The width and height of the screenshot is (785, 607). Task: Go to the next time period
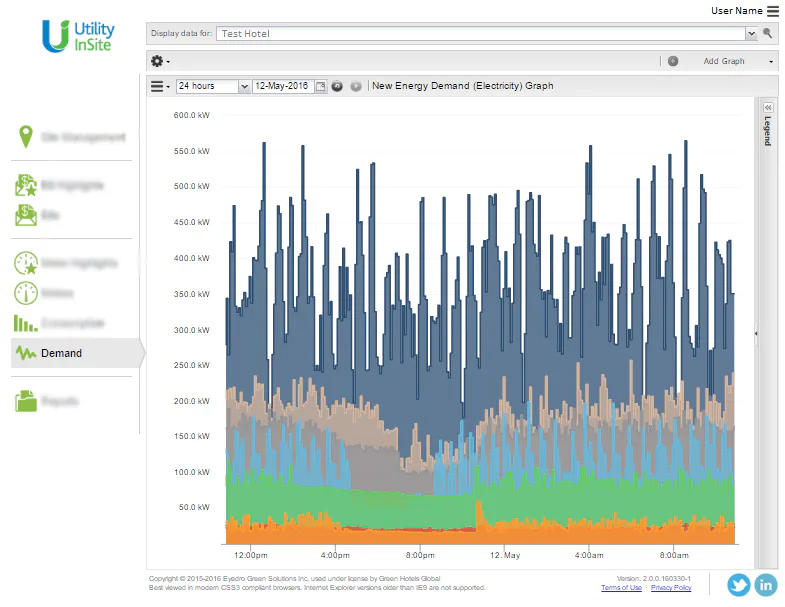click(x=355, y=86)
